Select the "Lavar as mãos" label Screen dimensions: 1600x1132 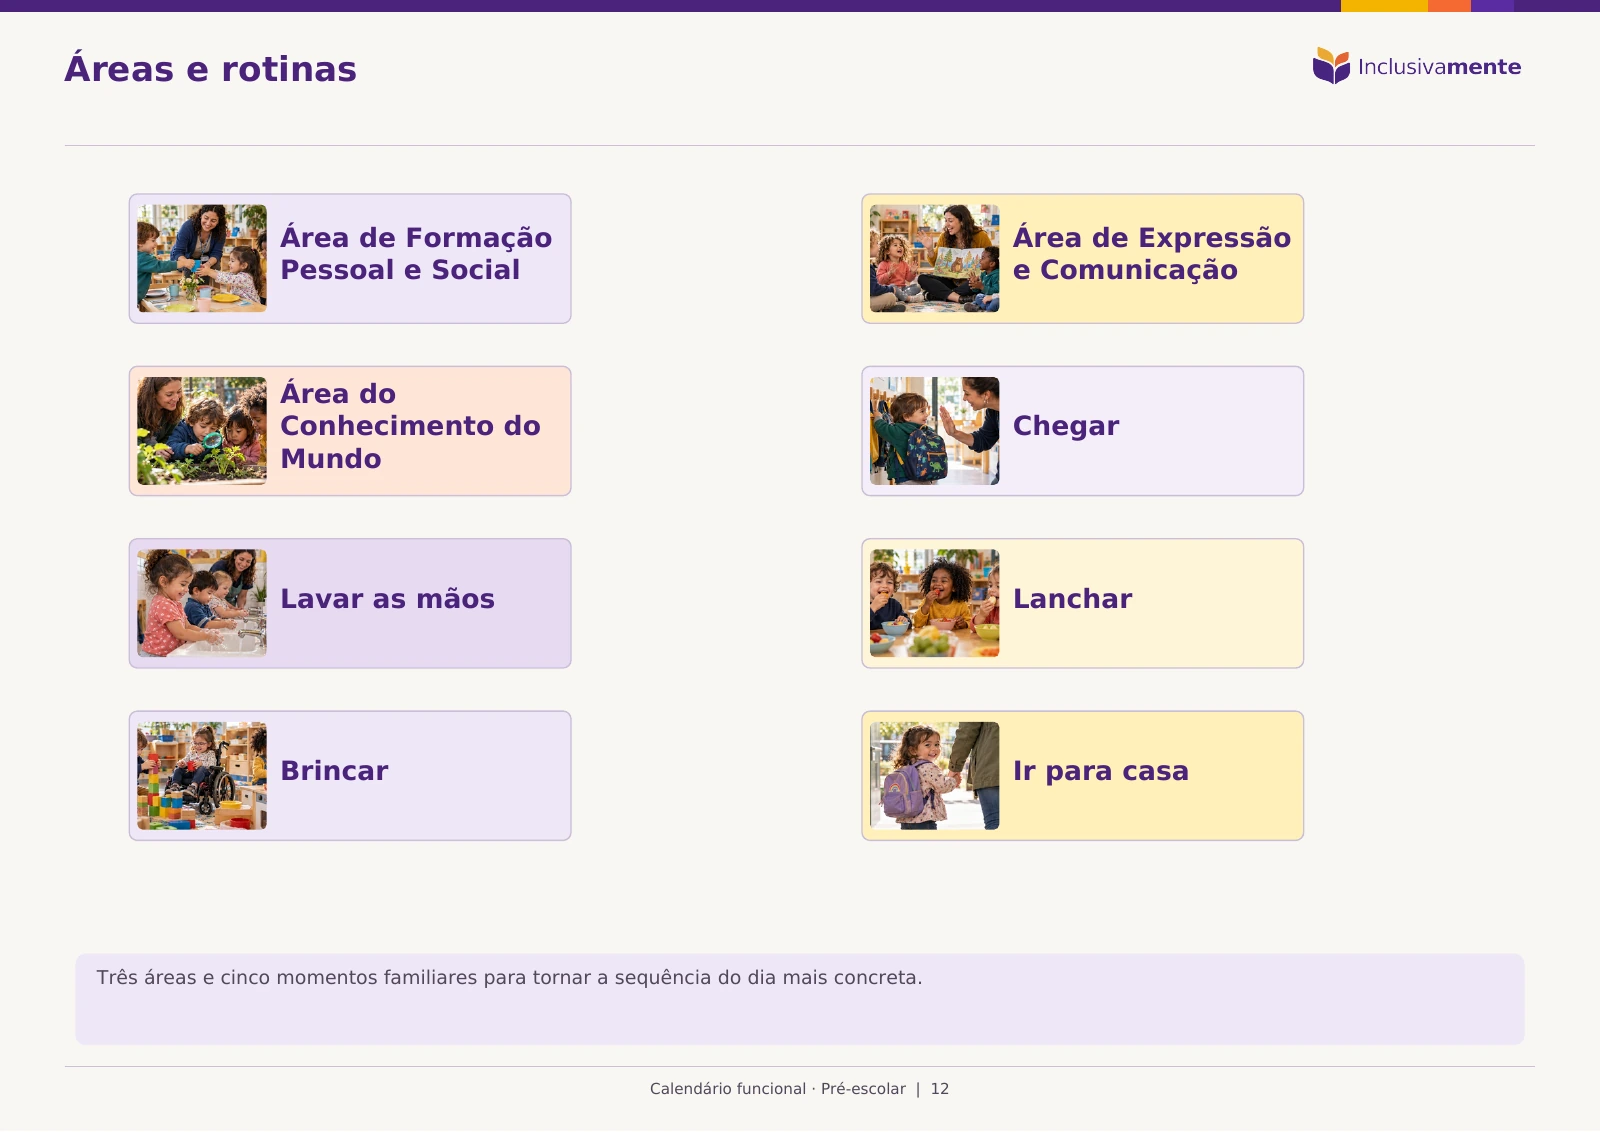click(387, 598)
